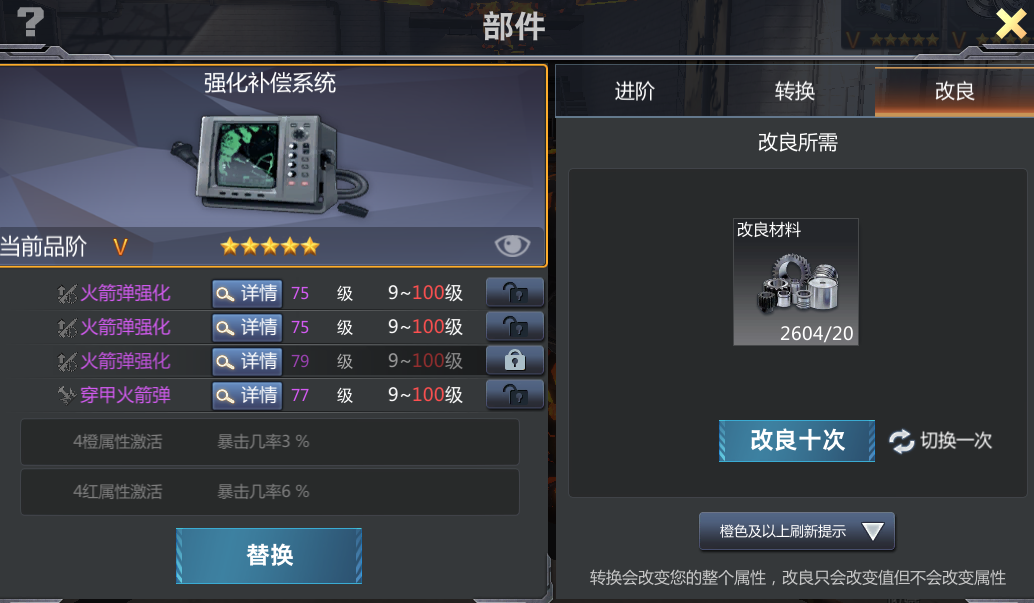Open 详情 for second 火箭弹强化 row

tap(247, 327)
